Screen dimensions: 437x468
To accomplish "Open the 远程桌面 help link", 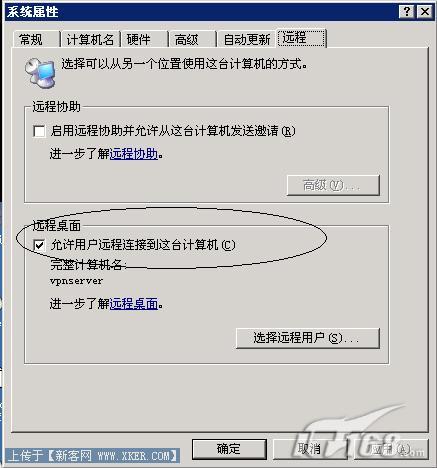I will pos(134,304).
